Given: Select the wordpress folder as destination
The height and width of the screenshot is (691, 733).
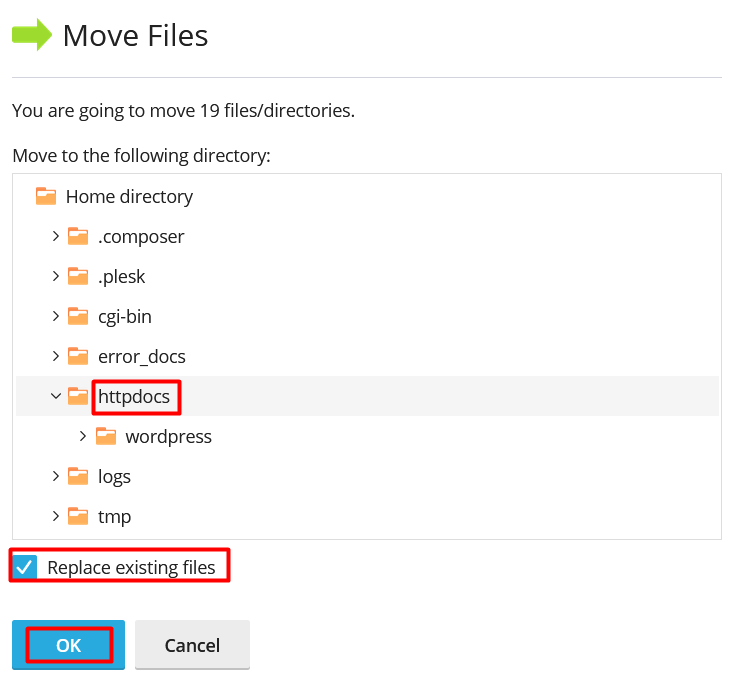Looking at the screenshot, I should [x=168, y=437].
